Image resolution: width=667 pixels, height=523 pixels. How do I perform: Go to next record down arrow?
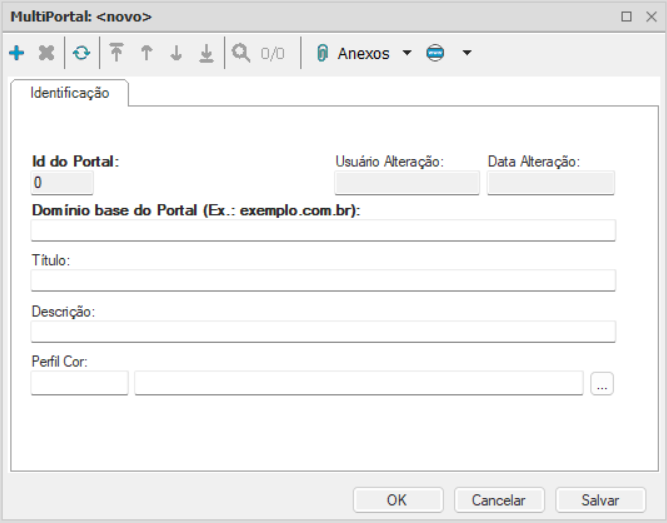point(176,54)
